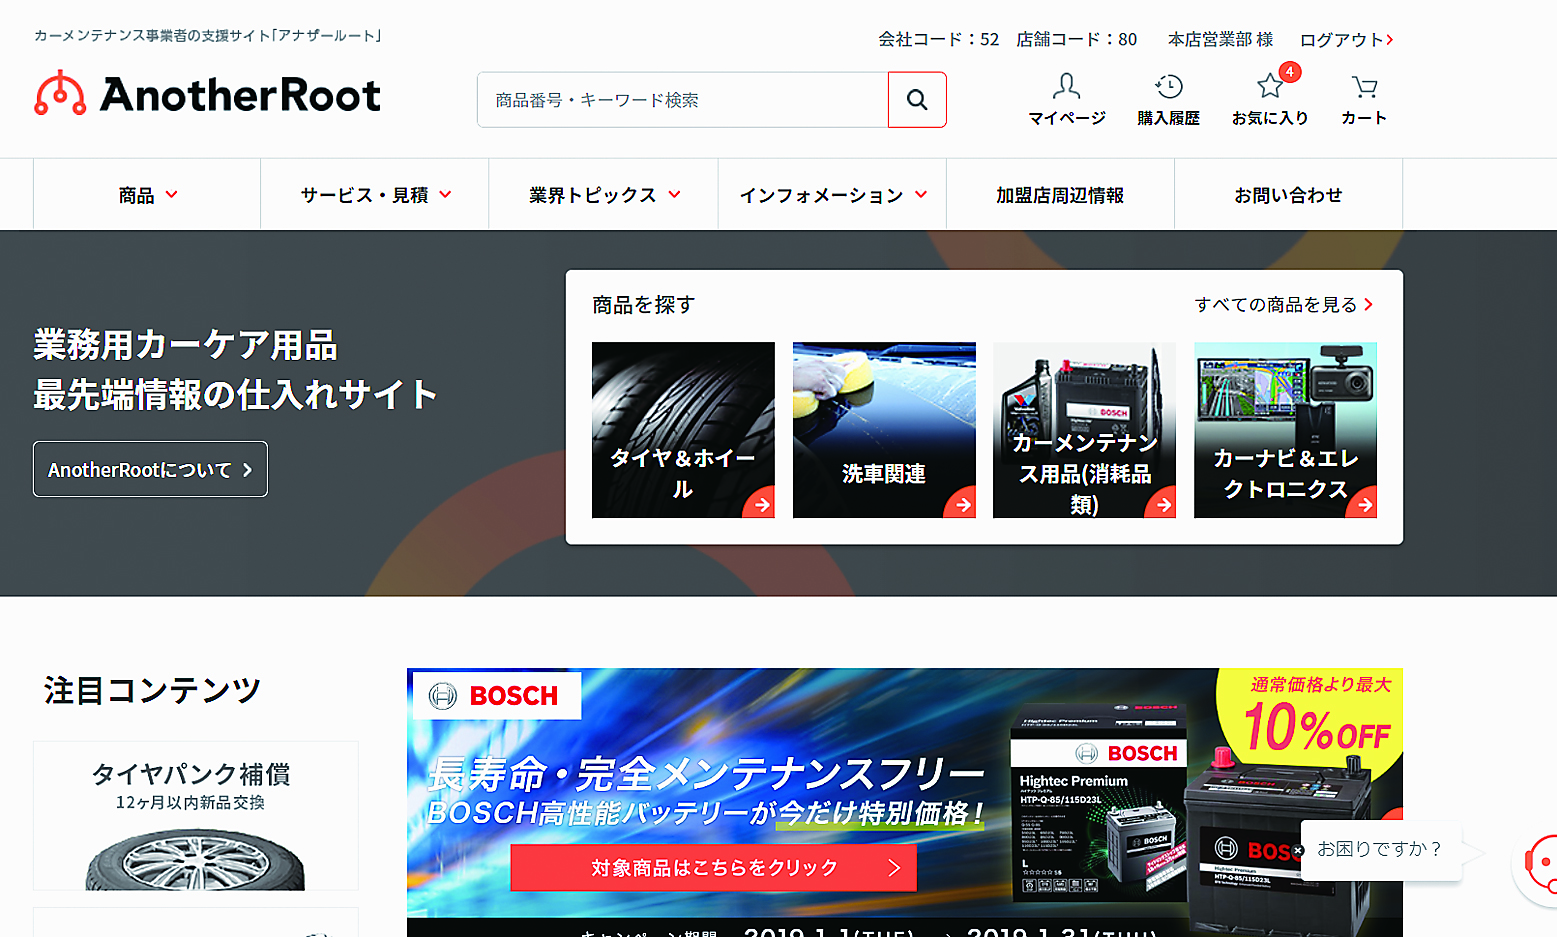Open the カーメンテナンス用品(消耗品類) thumbnail
The image size is (1557, 937).
(1084, 430)
